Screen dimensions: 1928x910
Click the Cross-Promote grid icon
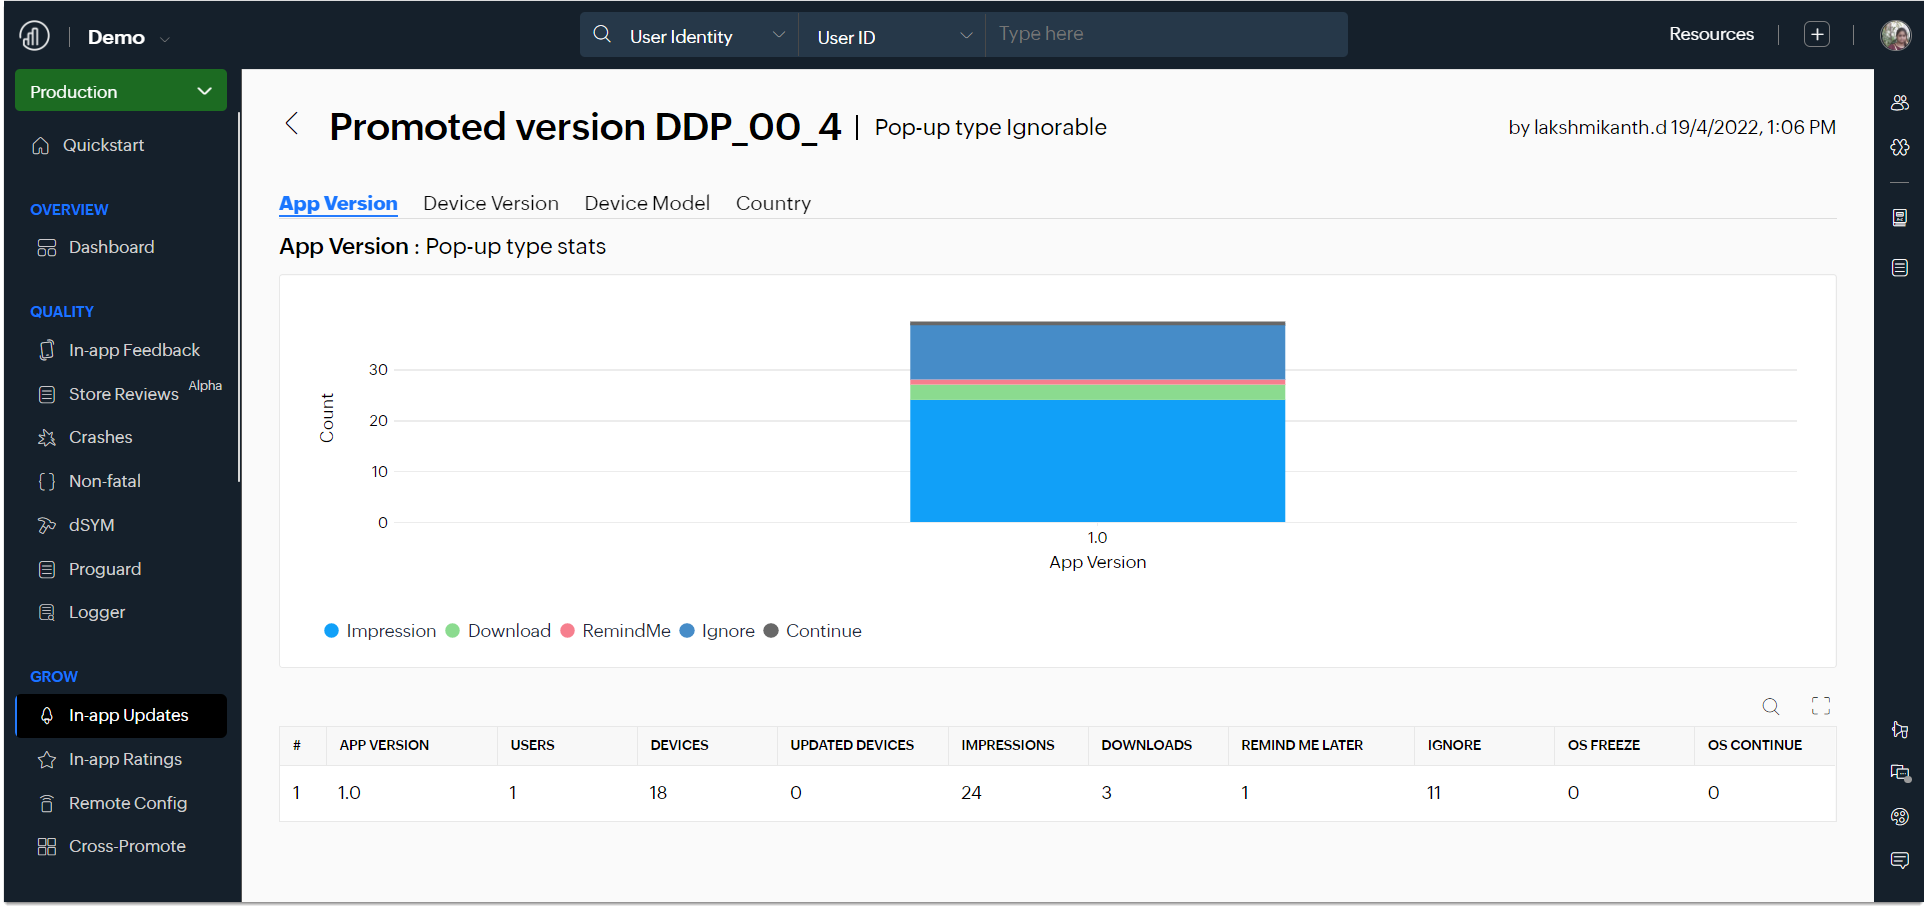point(47,847)
